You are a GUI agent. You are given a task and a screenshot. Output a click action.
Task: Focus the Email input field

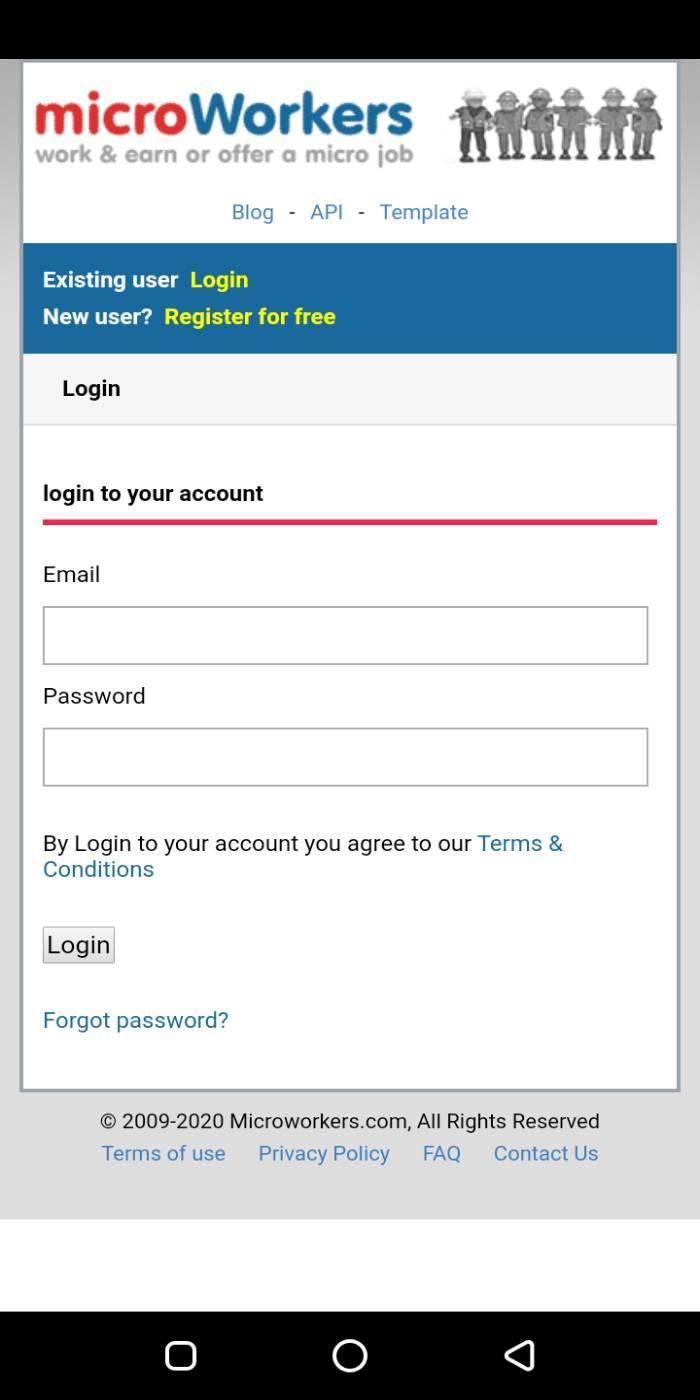(345, 635)
